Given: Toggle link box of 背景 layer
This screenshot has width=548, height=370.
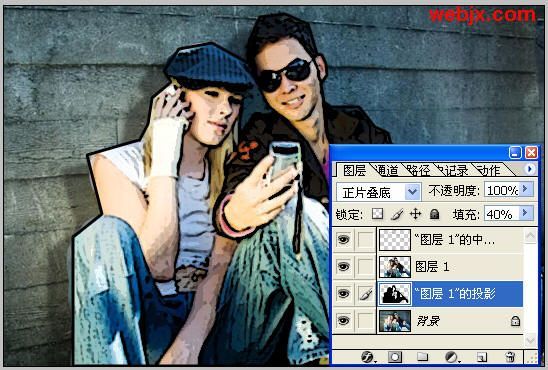Looking at the screenshot, I should (366, 321).
